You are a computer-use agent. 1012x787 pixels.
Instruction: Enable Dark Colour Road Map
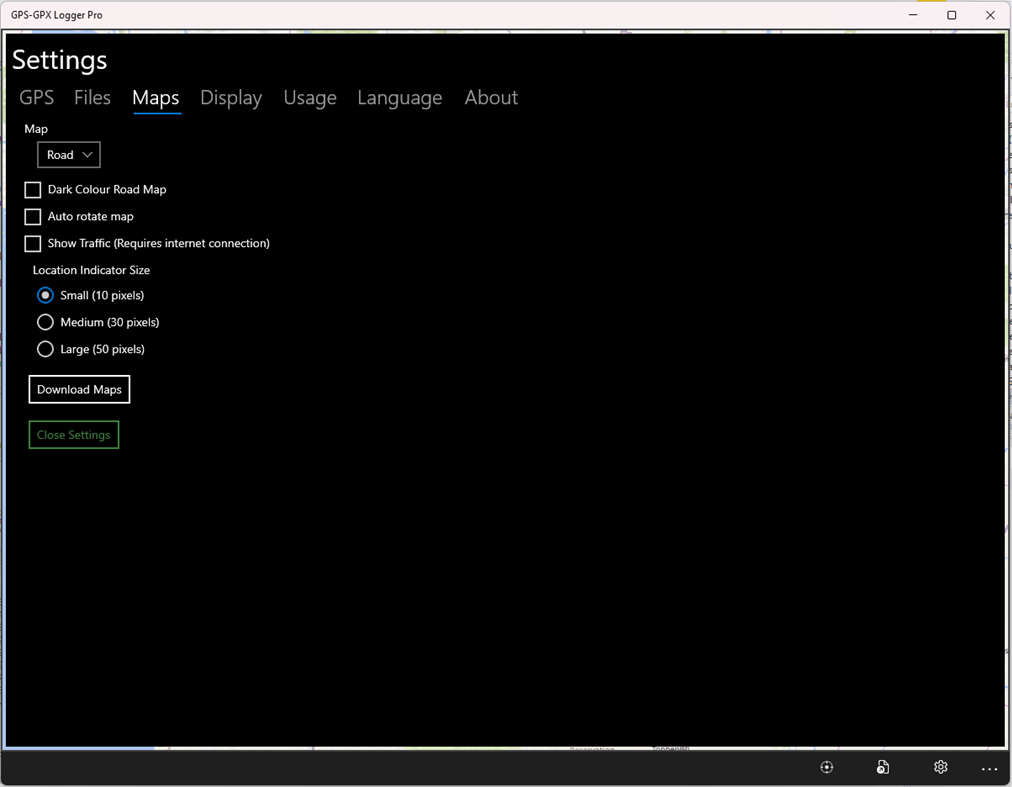(32, 189)
